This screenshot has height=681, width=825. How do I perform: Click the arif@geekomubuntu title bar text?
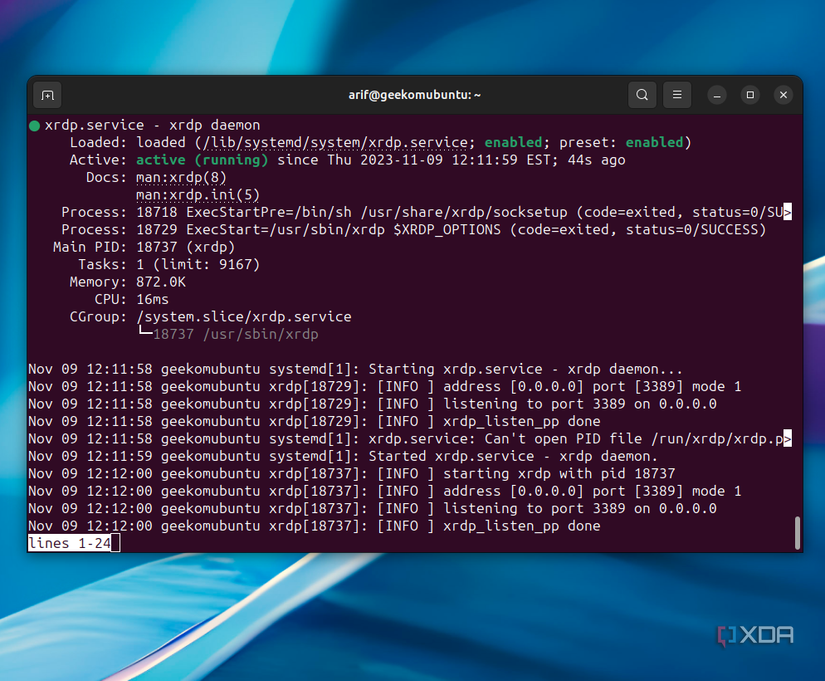[412, 94]
